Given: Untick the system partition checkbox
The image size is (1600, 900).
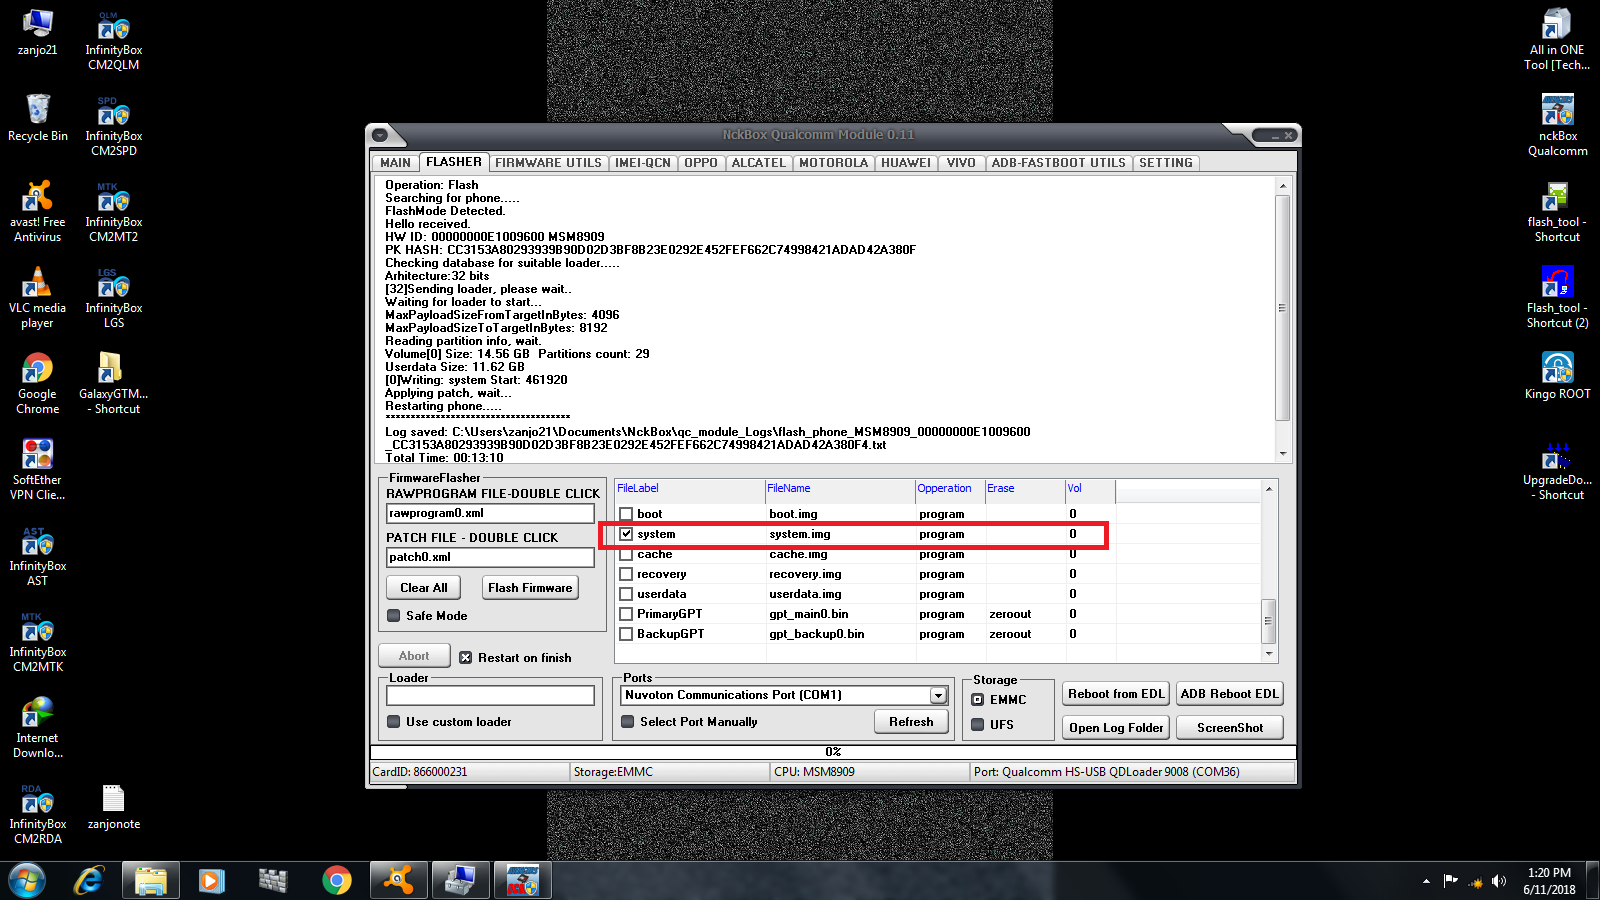Looking at the screenshot, I should 626,534.
